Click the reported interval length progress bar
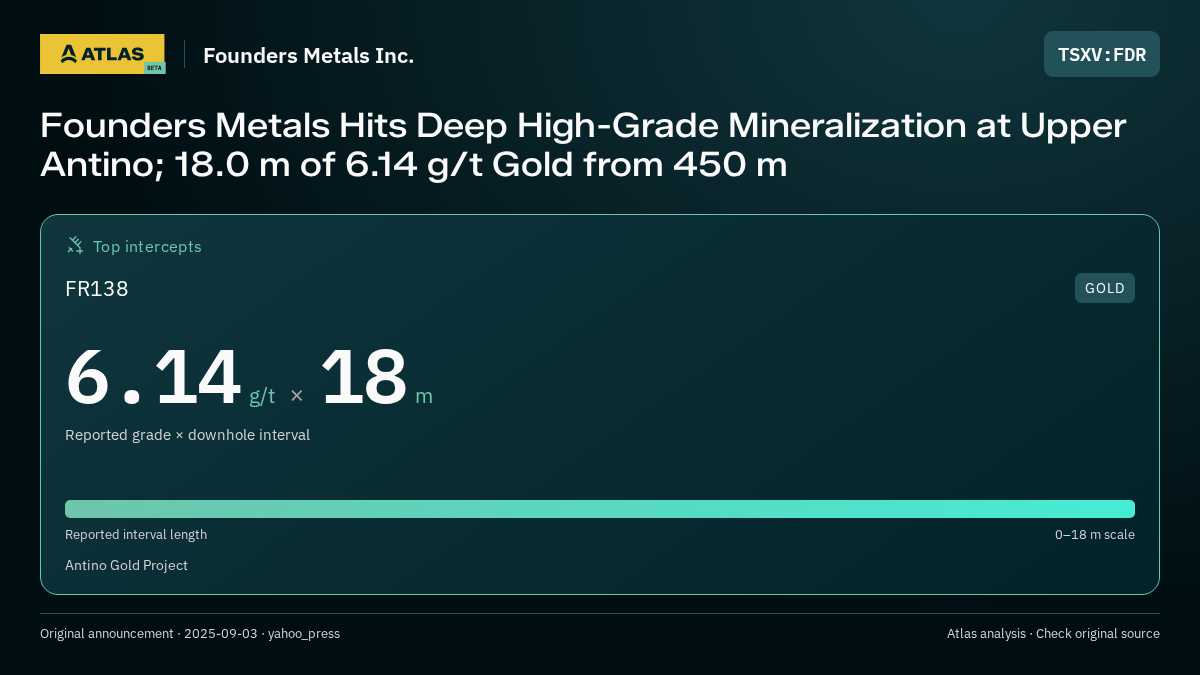Viewport: 1200px width, 675px height. [600, 509]
